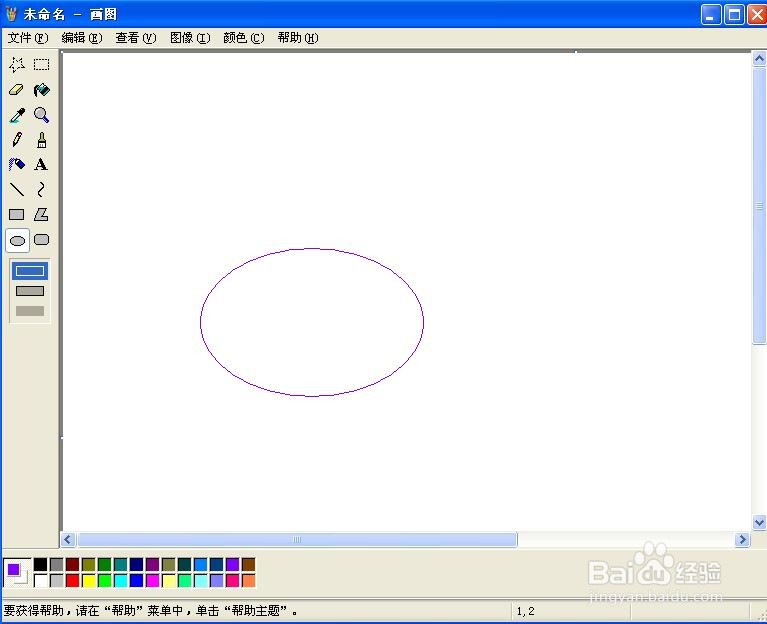Select the Brush tool
The height and width of the screenshot is (624, 767).
click(x=42, y=140)
